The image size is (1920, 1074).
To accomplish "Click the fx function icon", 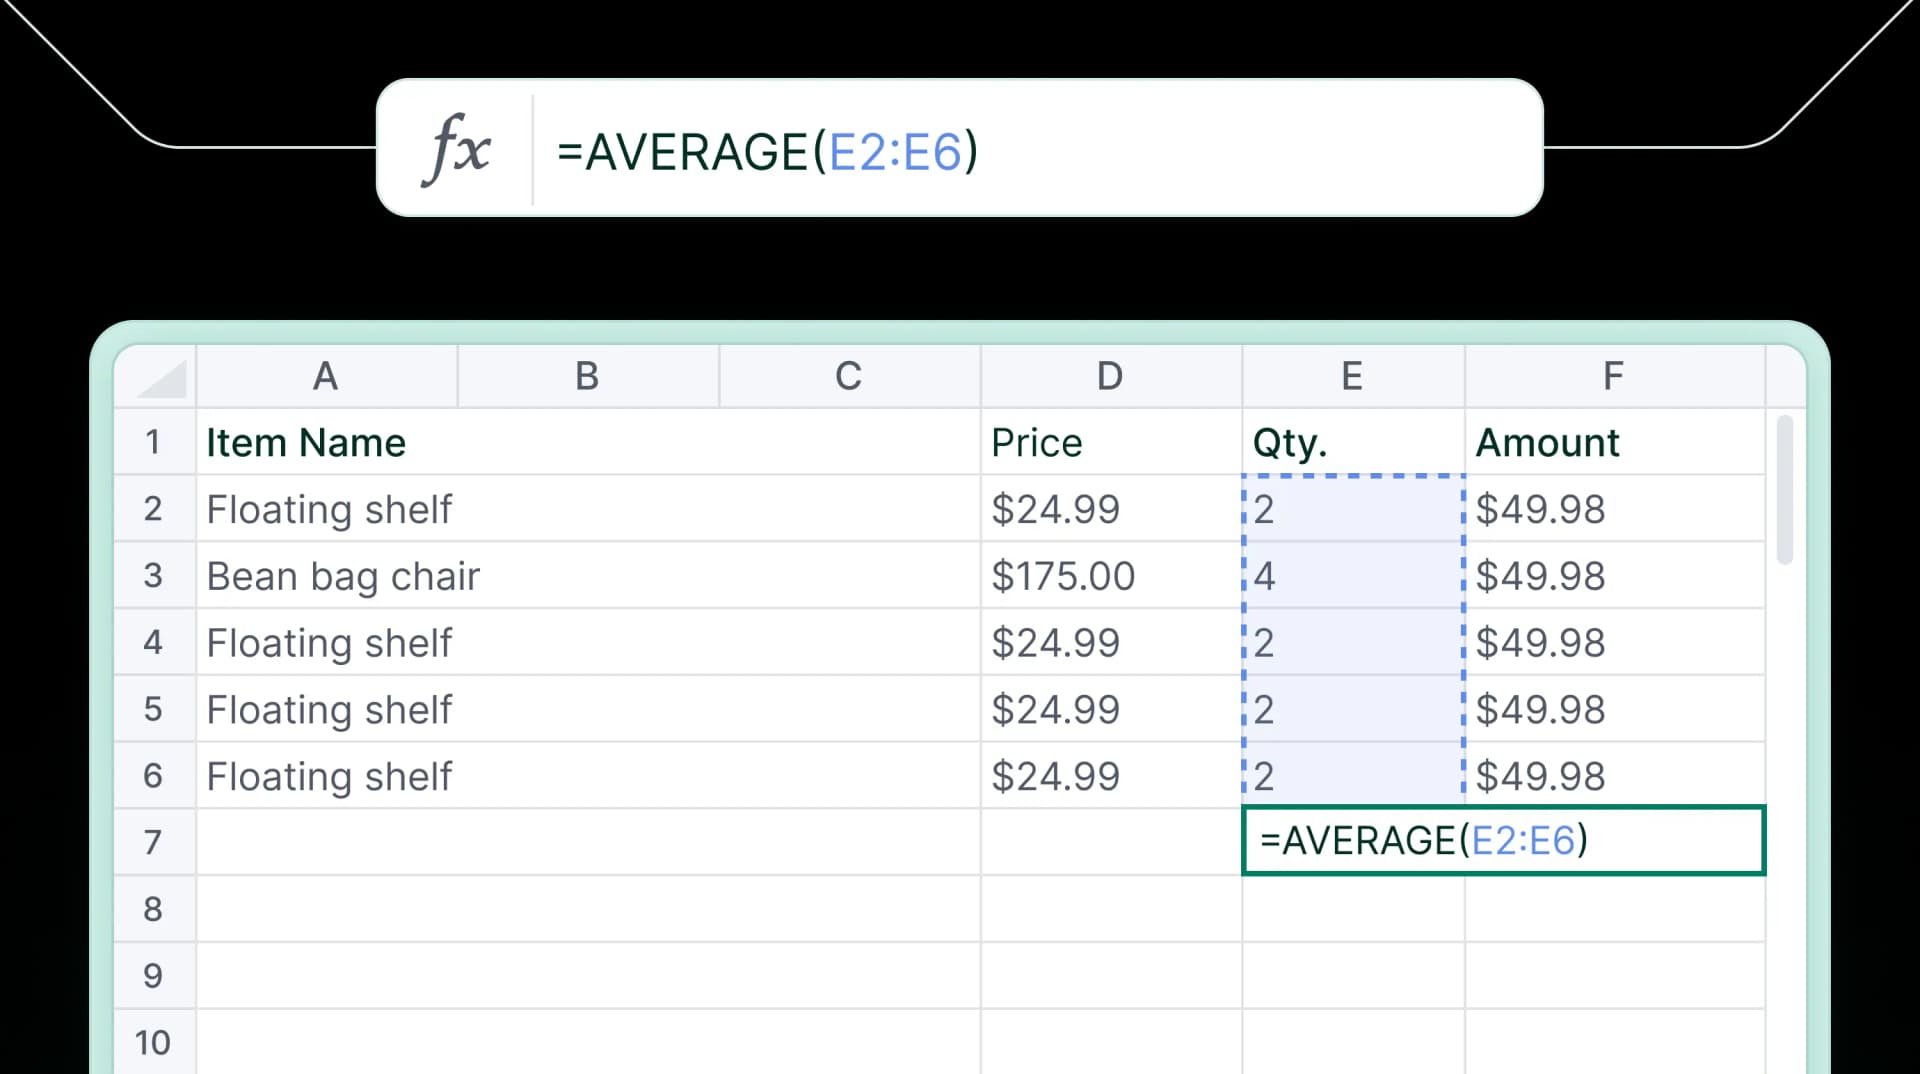I will (x=456, y=149).
